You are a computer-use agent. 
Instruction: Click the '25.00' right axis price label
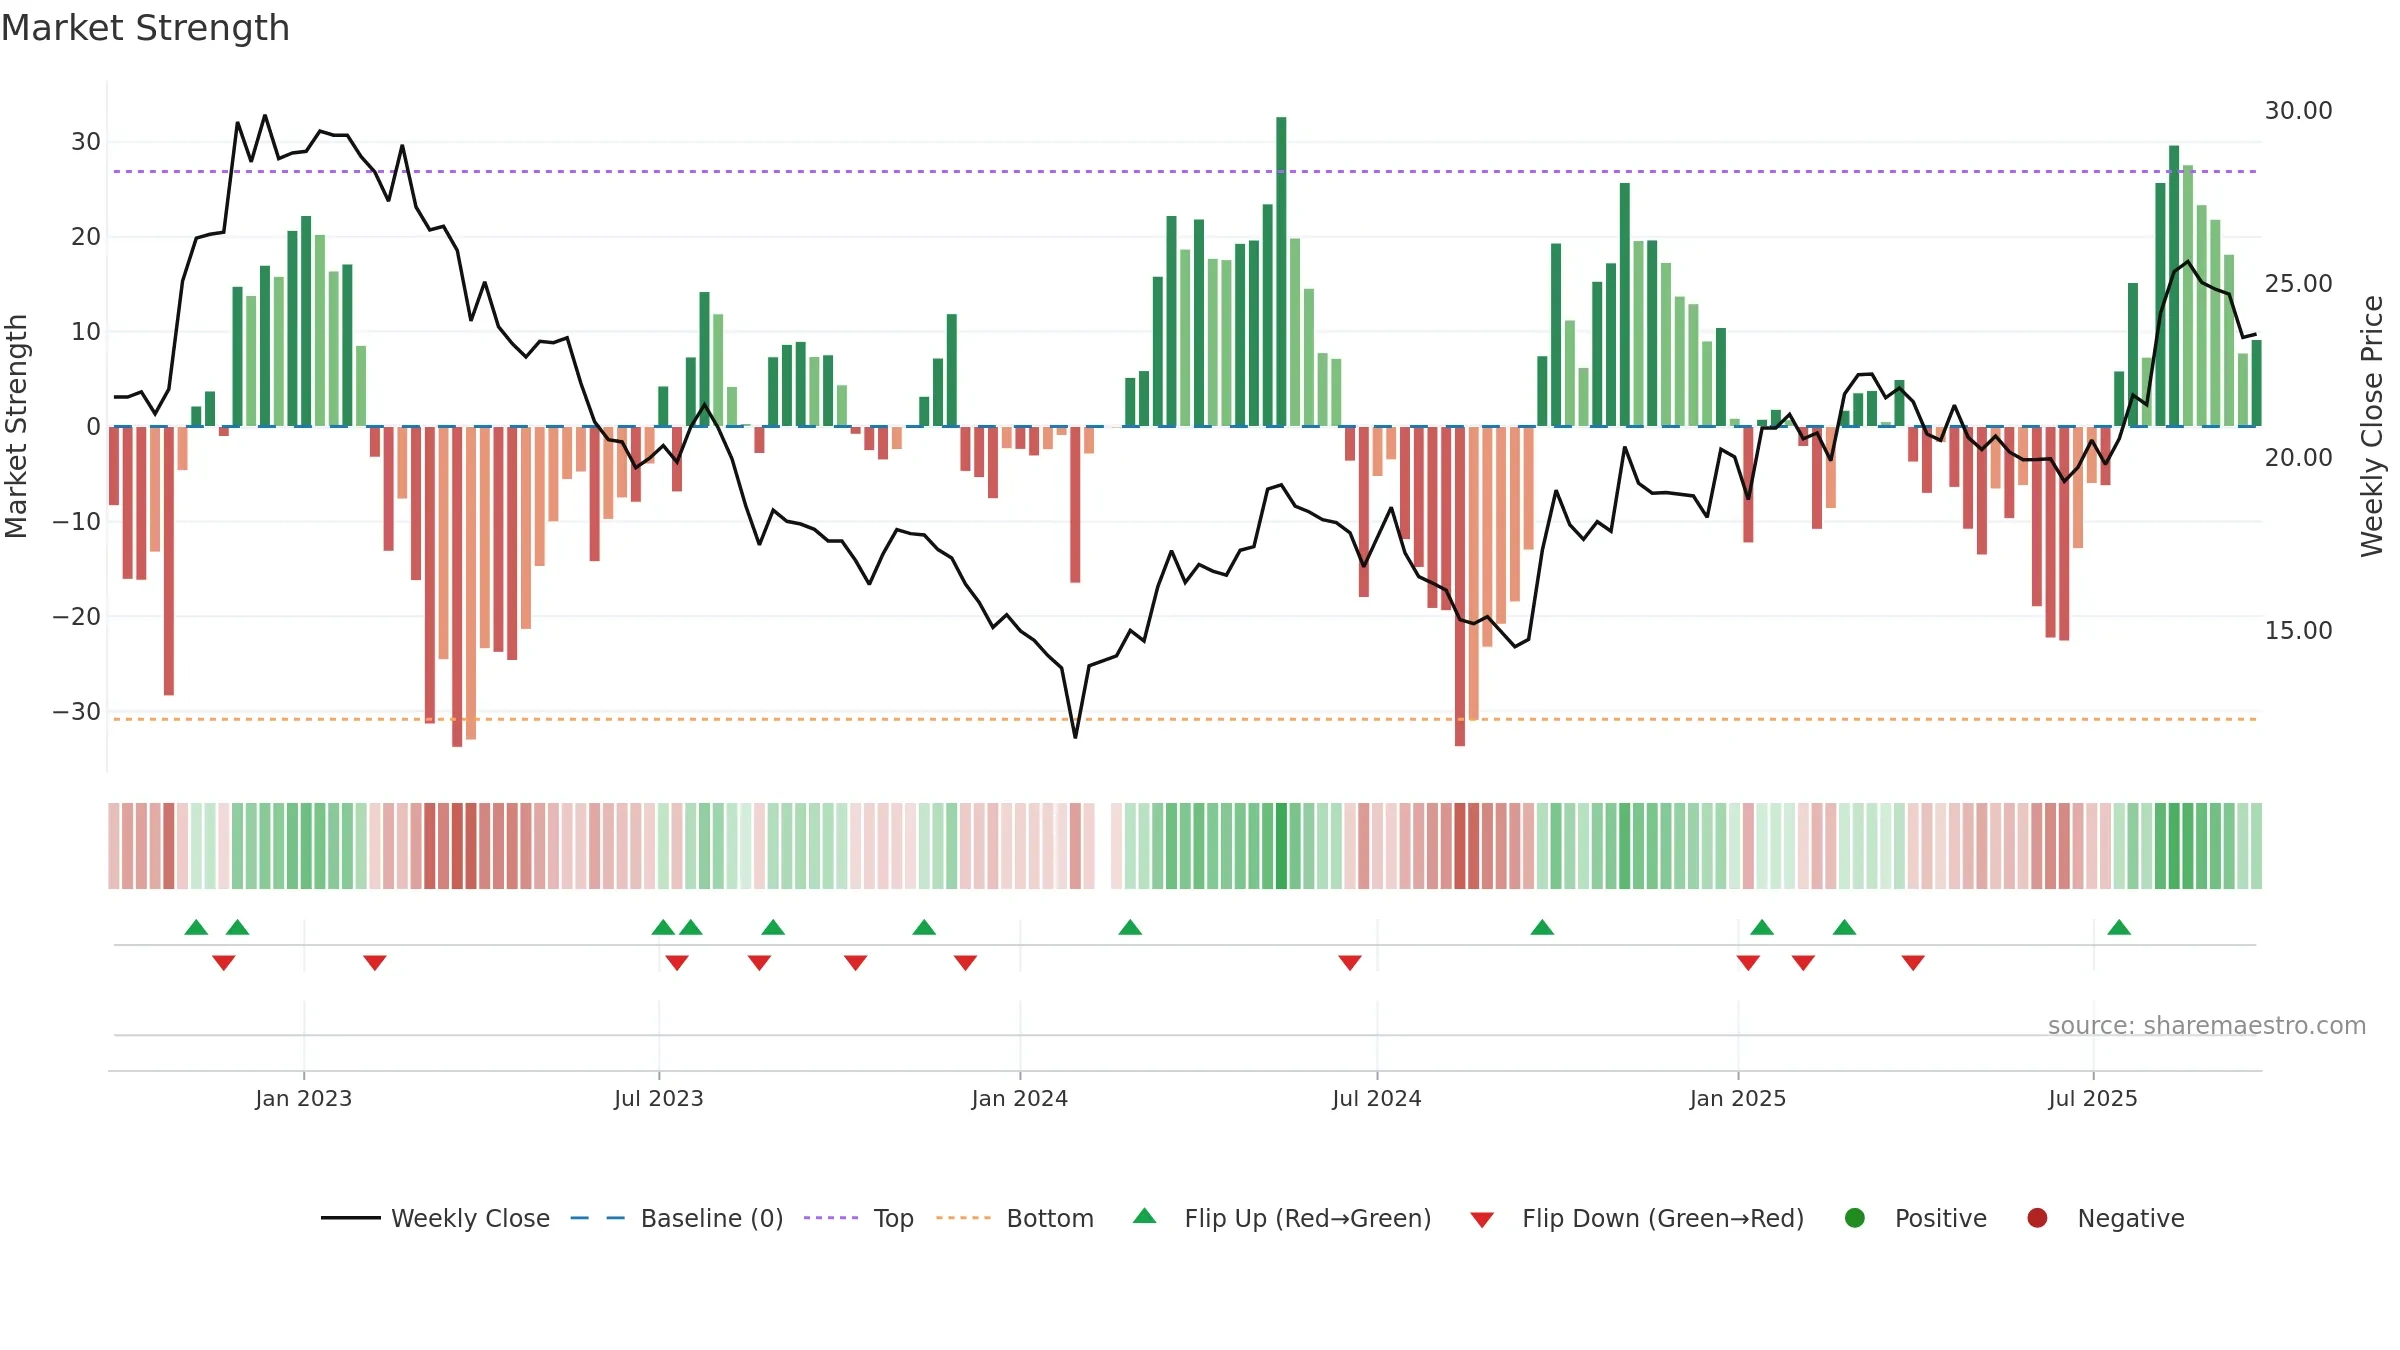[2298, 283]
